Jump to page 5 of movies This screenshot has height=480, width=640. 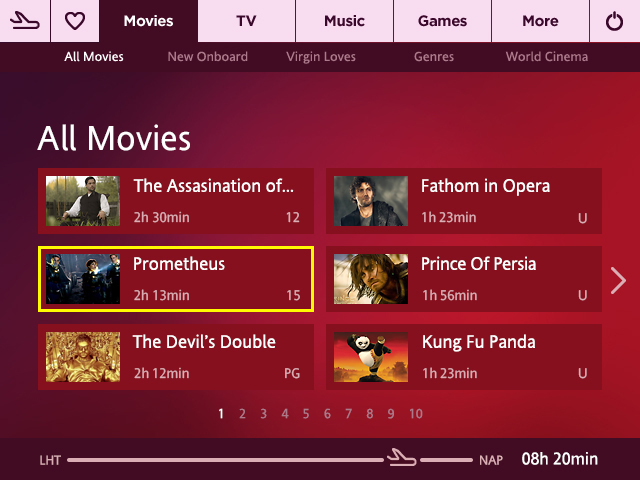tap(306, 414)
